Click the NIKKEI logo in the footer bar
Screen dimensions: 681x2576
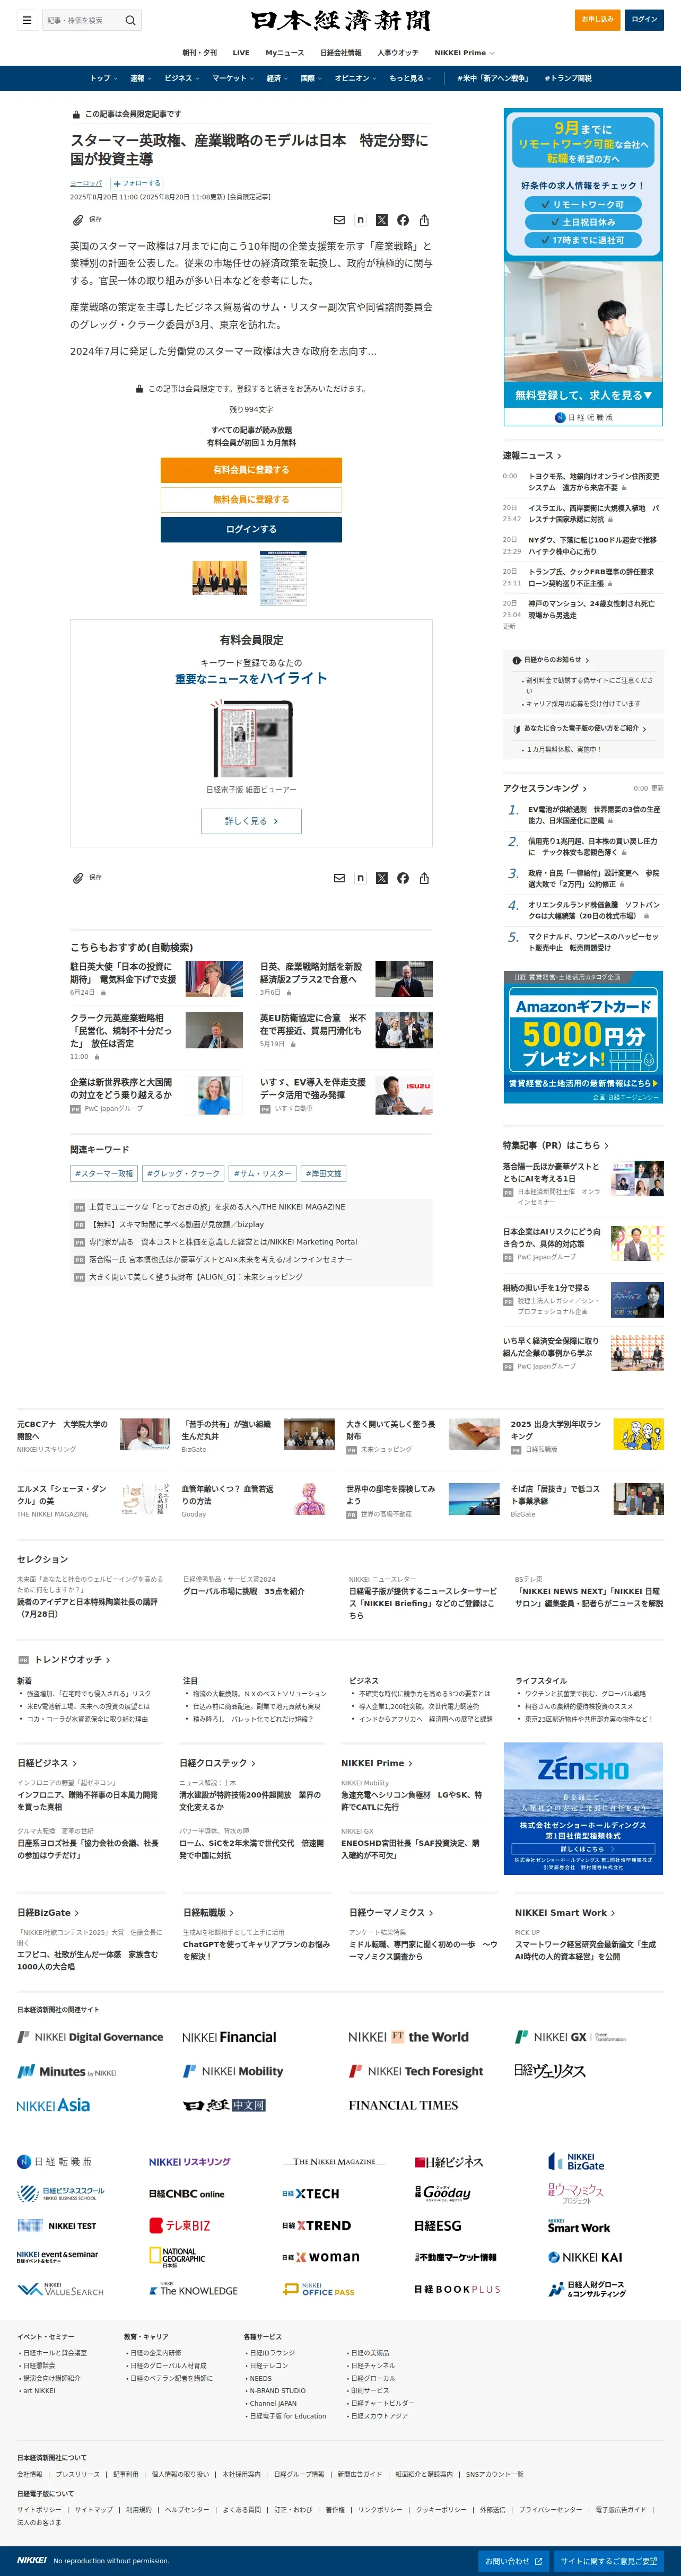tap(31, 2560)
